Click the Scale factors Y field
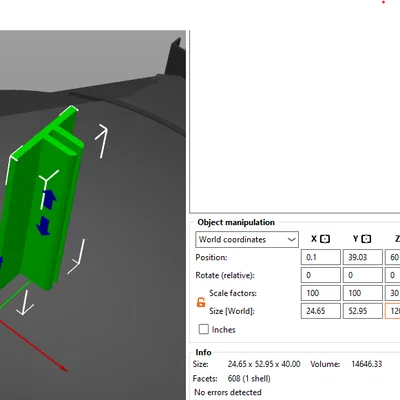400x400 pixels. pyautogui.click(x=363, y=293)
